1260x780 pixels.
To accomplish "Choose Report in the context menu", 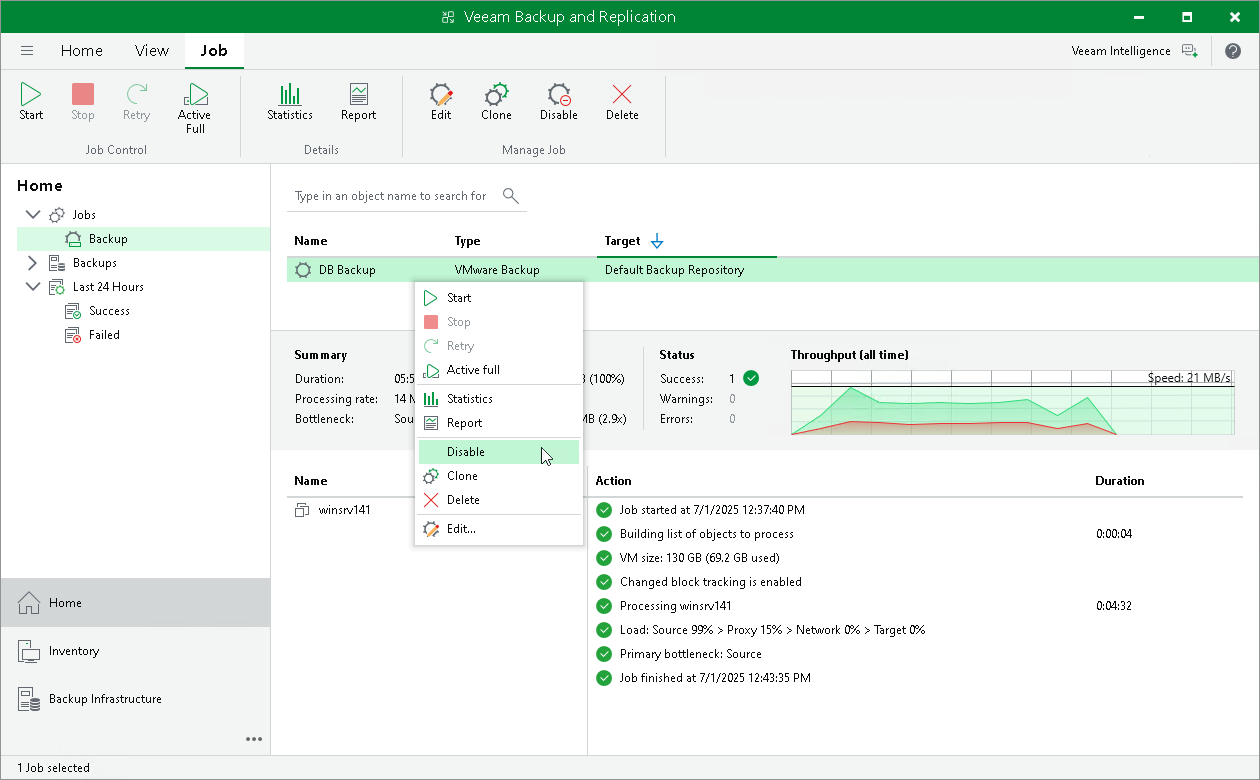I will point(498,423).
